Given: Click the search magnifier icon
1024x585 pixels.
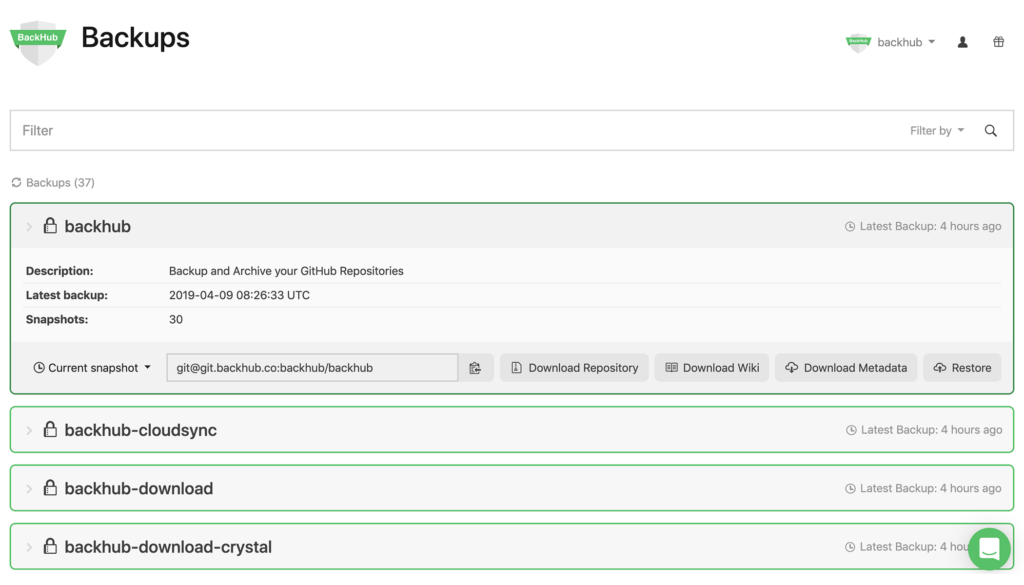Looking at the screenshot, I should (991, 131).
